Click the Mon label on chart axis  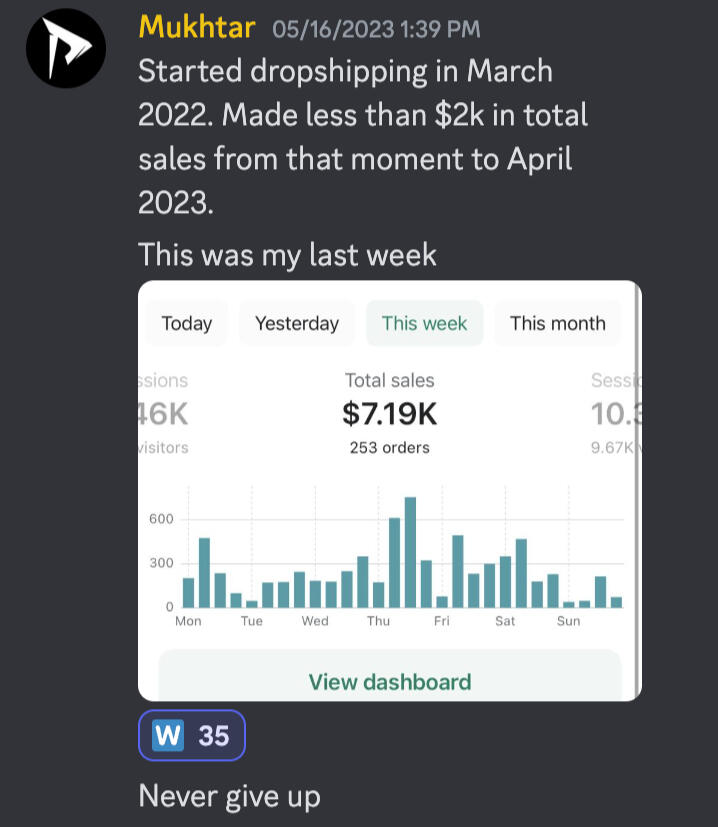pyautogui.click(x=188, y=621)
